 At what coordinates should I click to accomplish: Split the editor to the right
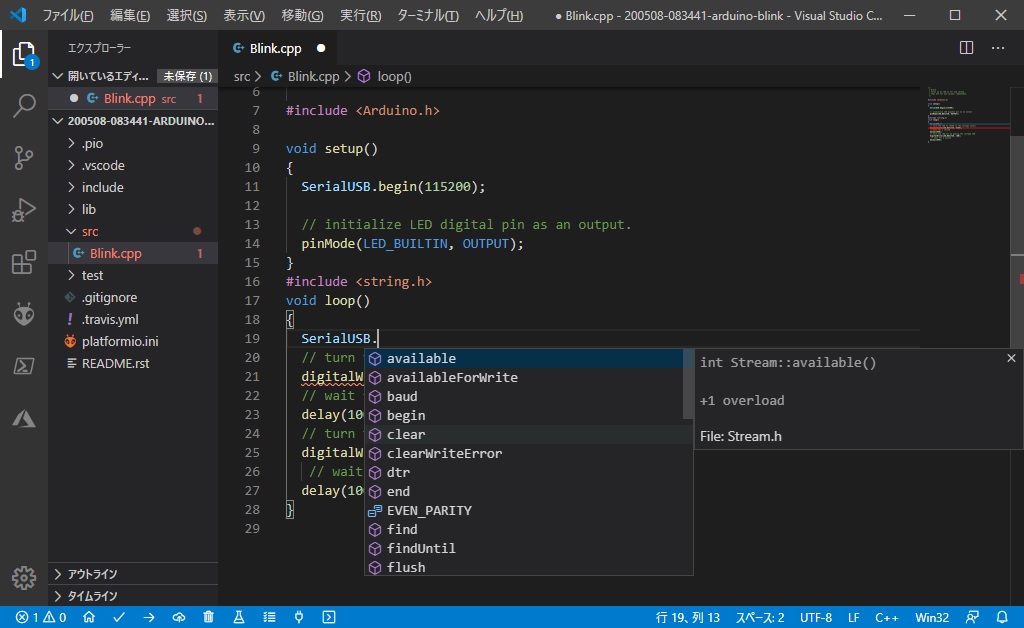pyautogui.click(x=967, y=48)
